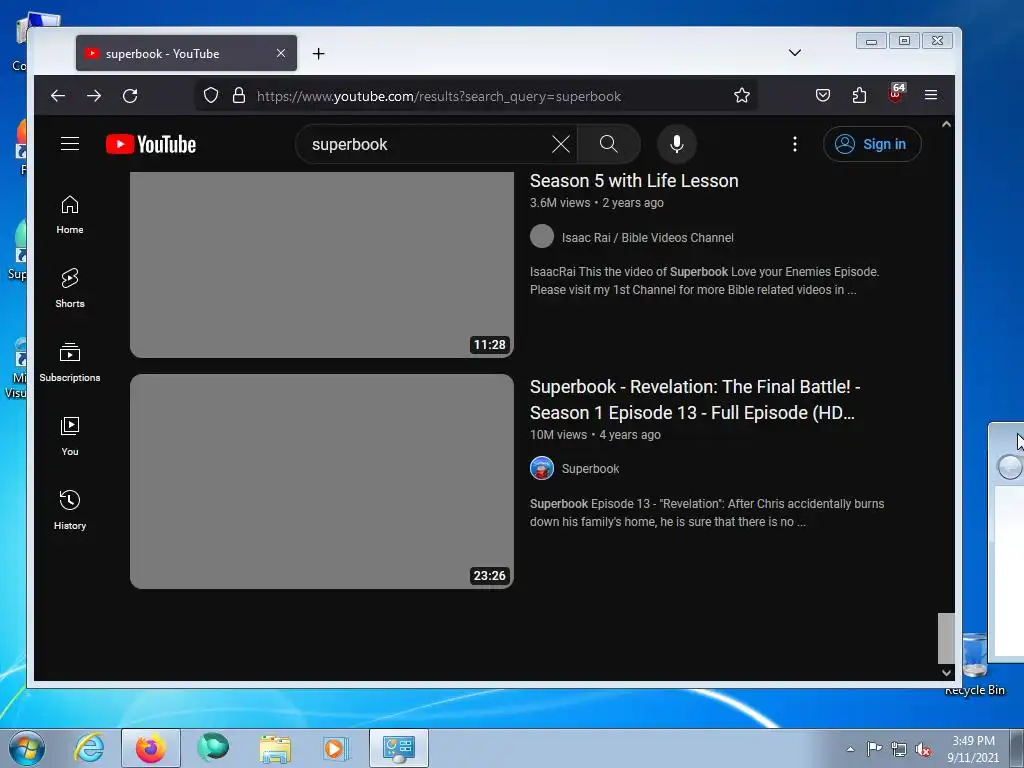
Task: Reload the current page
Action: click(x=130, y=96)
